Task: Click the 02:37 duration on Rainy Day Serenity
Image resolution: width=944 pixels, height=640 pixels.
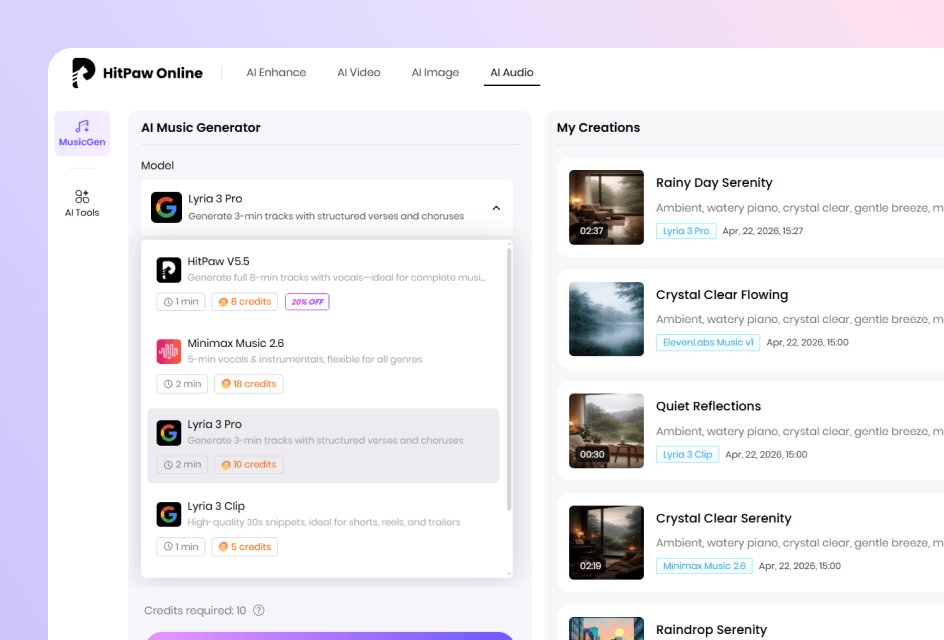Action: (x=591, y=231)
